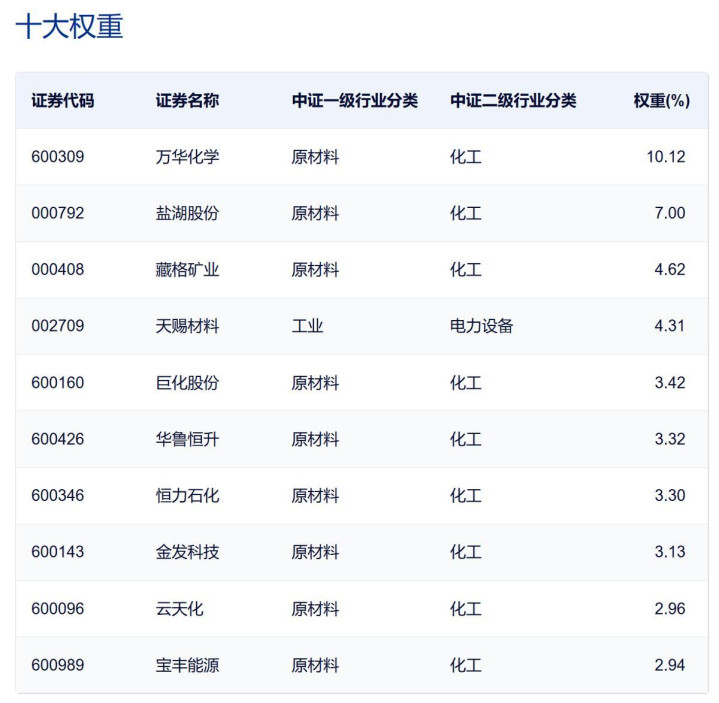The height and width of the screenshot is (703, 719).
Task: Select stock code 600160
Action: 58,383
